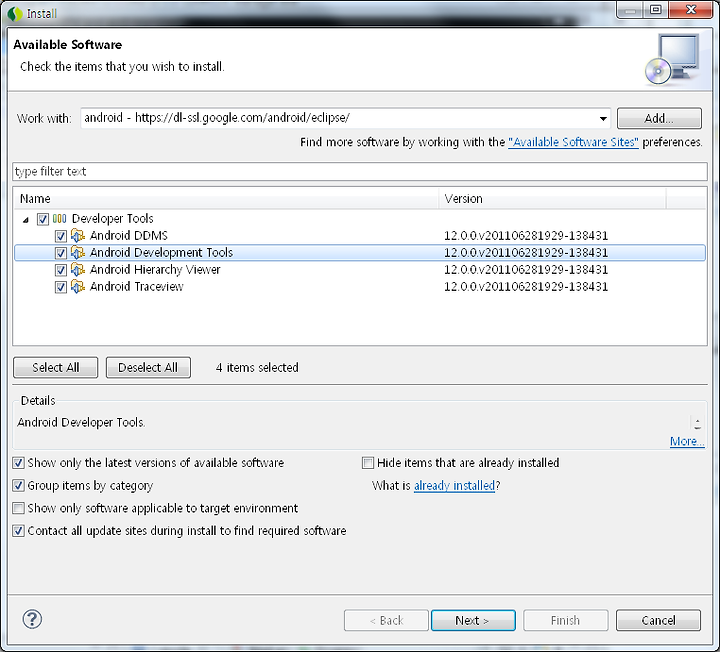
Task: Select the Android Hierarchy Viewer row
Action: click(360, 270)
